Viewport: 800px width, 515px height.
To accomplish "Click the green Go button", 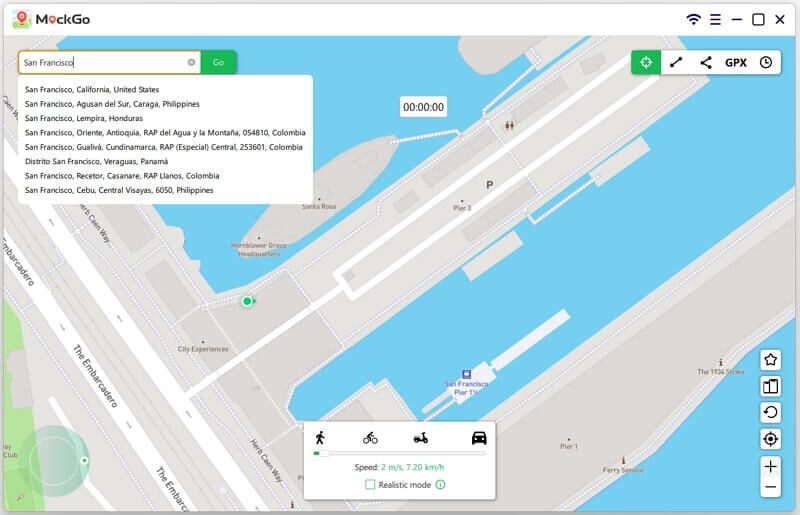I will (218, 62).
